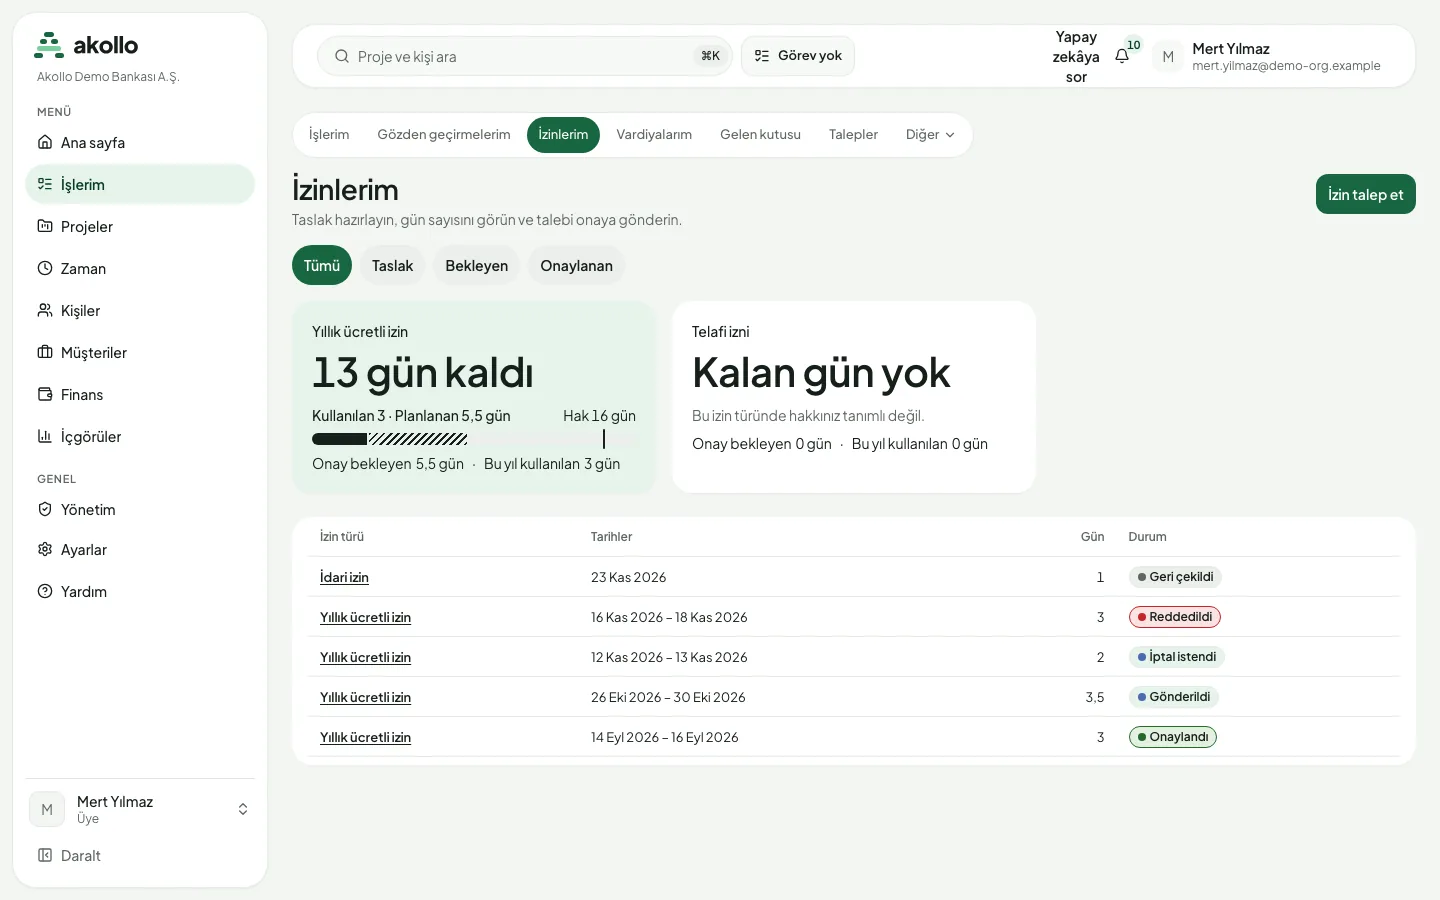Show only Onaylanan leave requests
Screen dimensions: 1440x900
[576, 266]
